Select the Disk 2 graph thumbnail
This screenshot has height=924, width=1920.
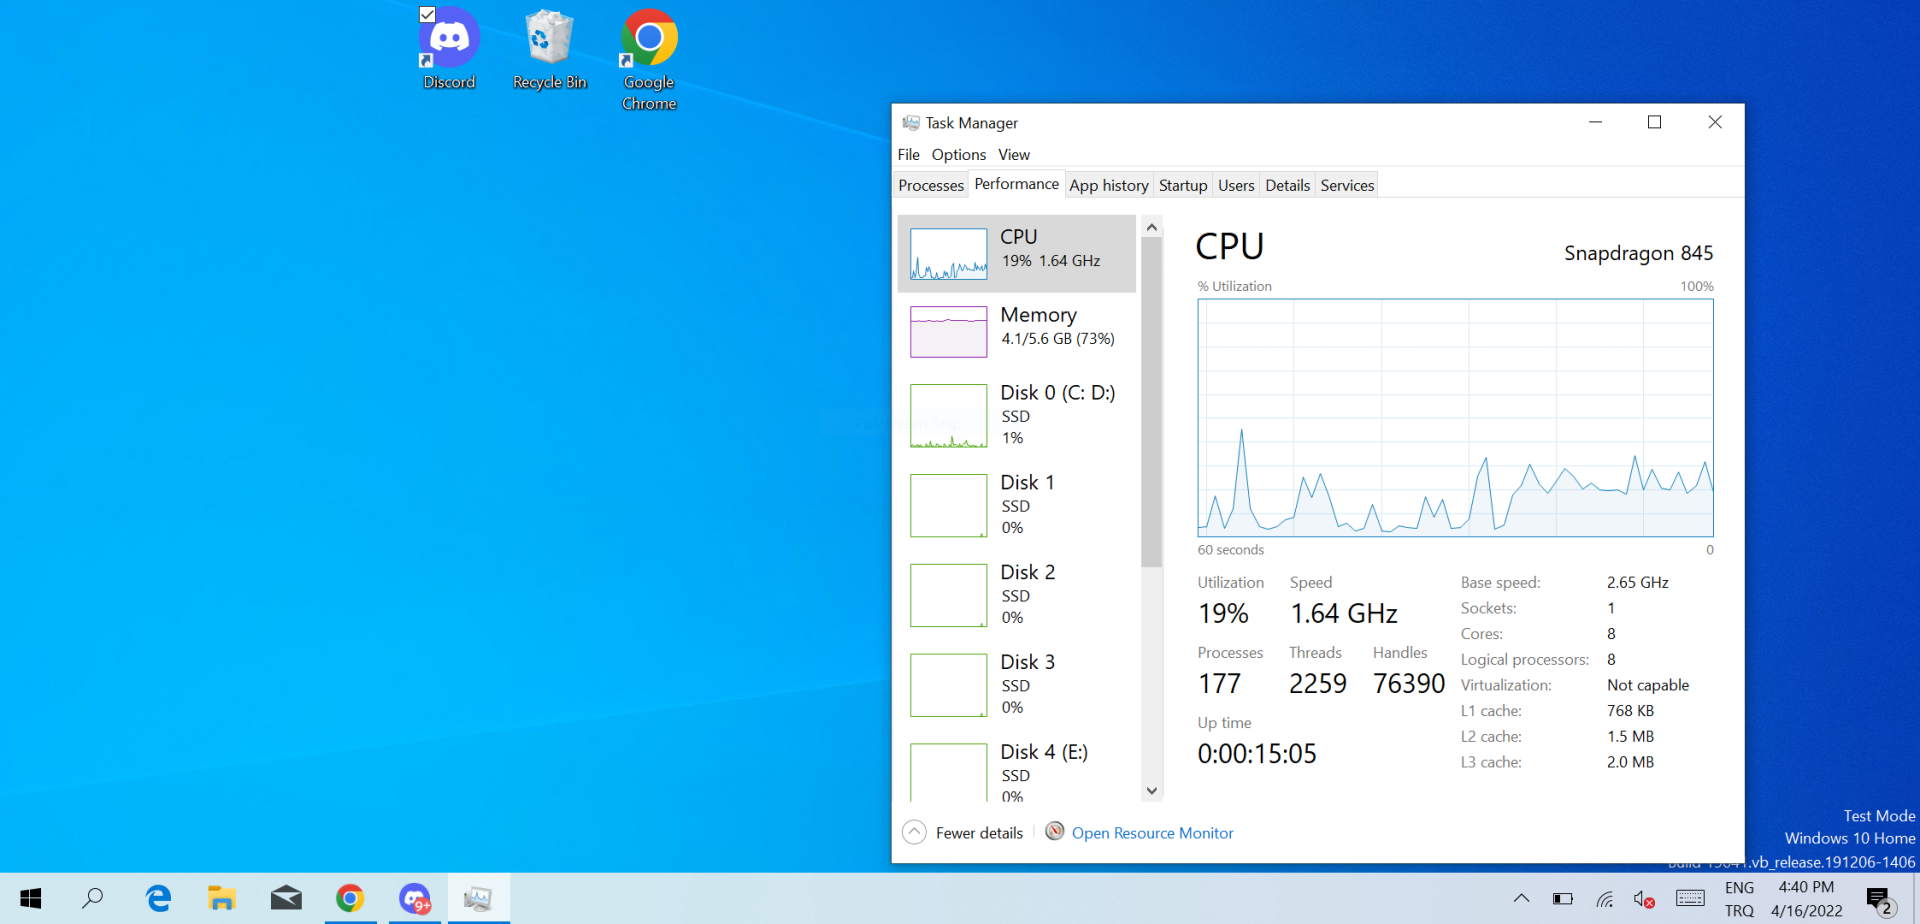coord(948,596)
